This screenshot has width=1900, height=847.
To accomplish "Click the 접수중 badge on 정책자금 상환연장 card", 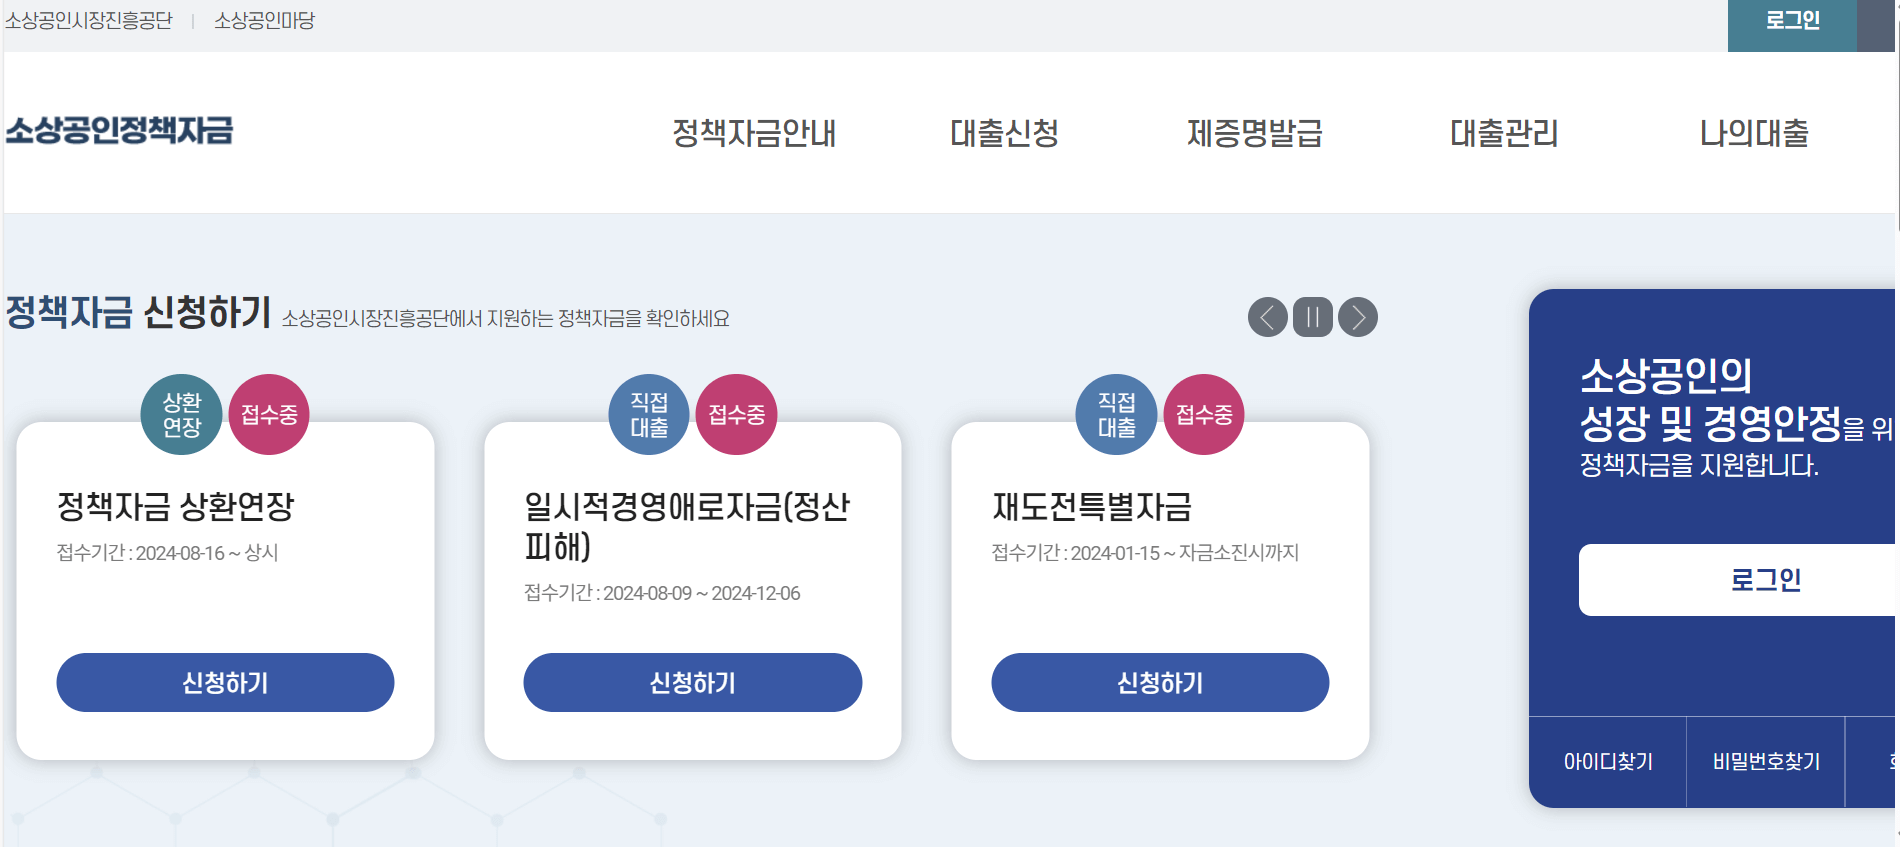I will point(268,414).
